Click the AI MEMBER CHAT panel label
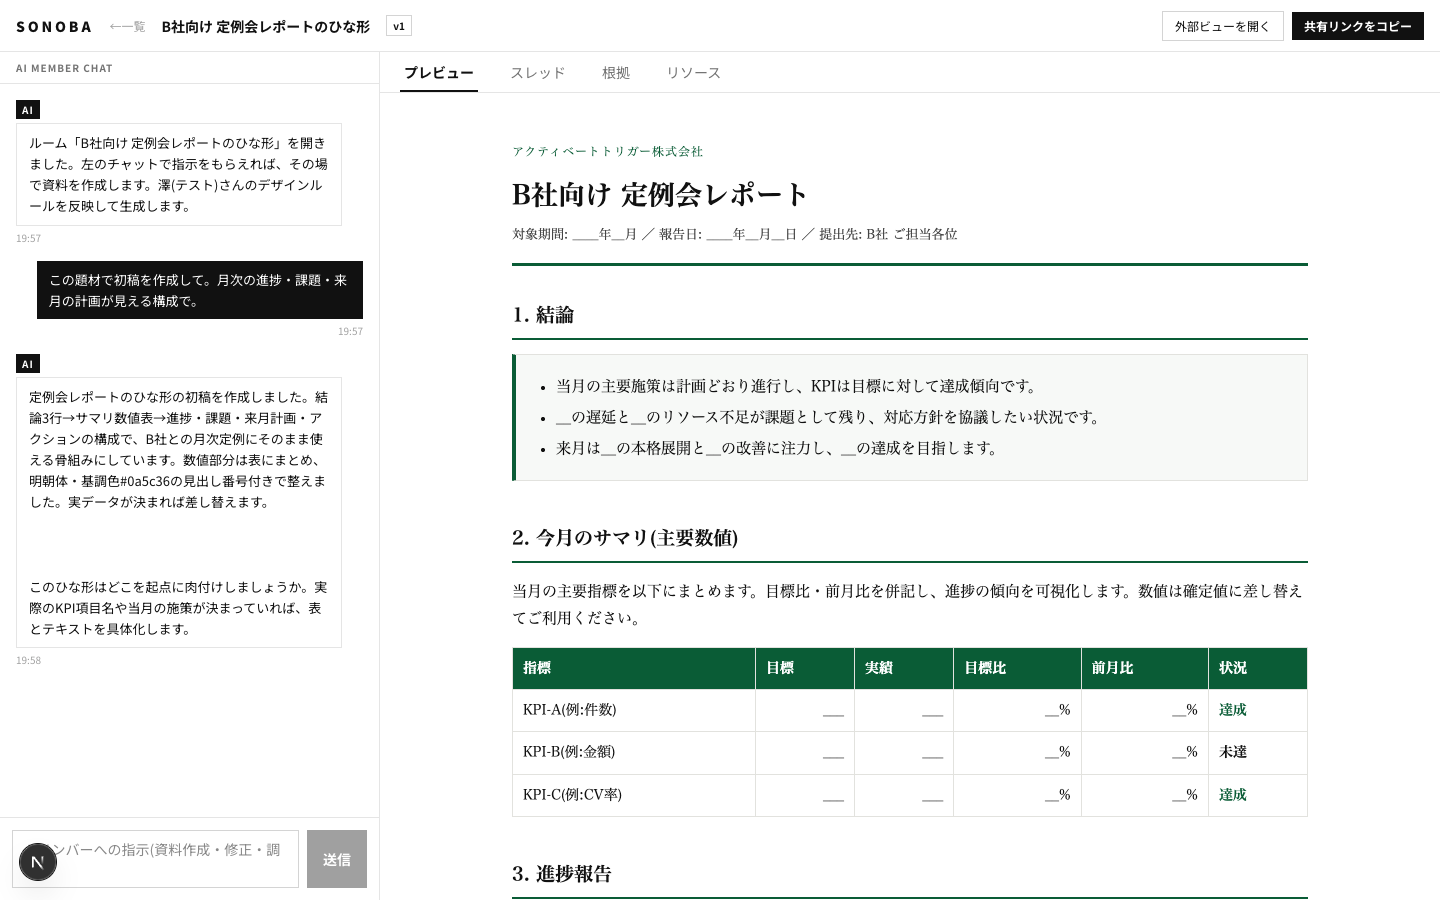Viewport: 1440px width, 900px height. (64, 68)
